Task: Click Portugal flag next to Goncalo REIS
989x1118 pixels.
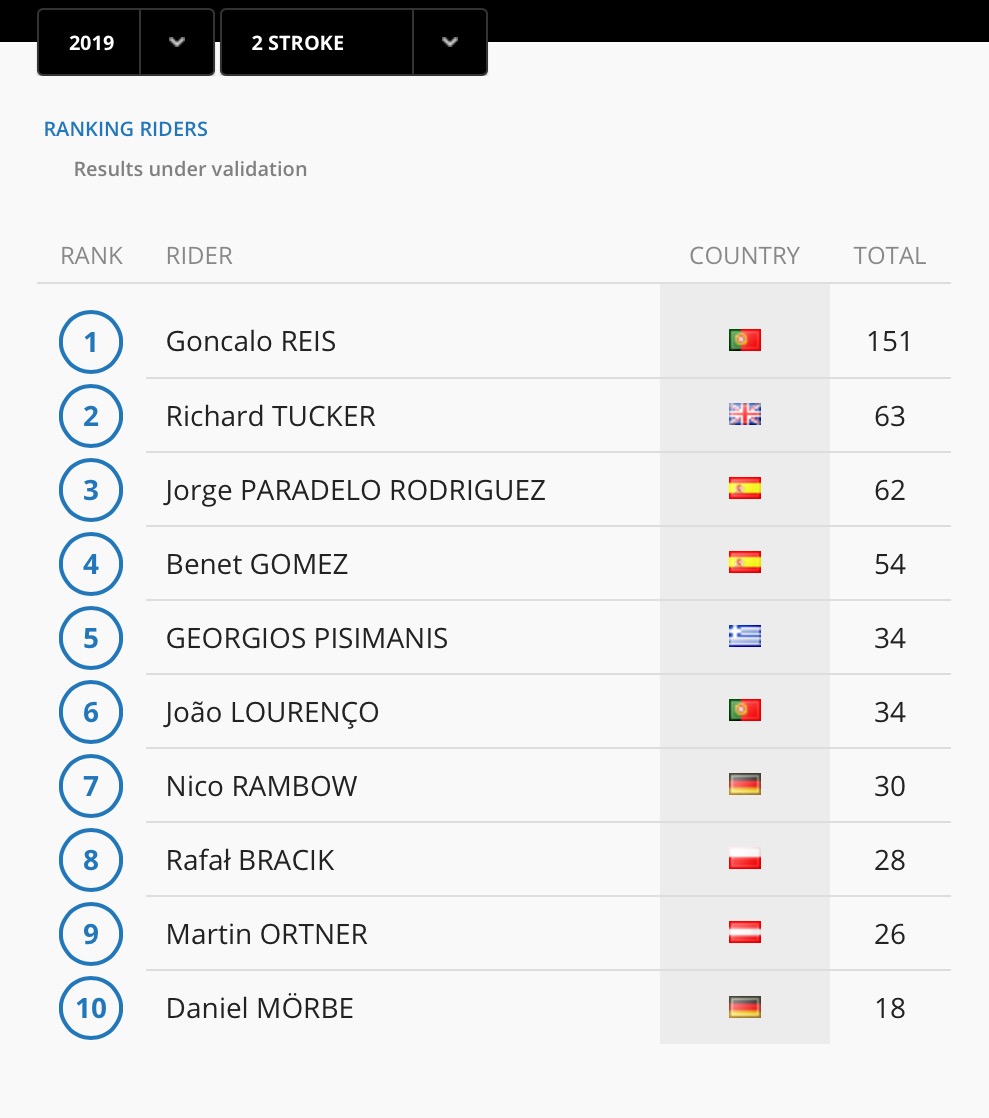Action: click(x=744, y=341)
